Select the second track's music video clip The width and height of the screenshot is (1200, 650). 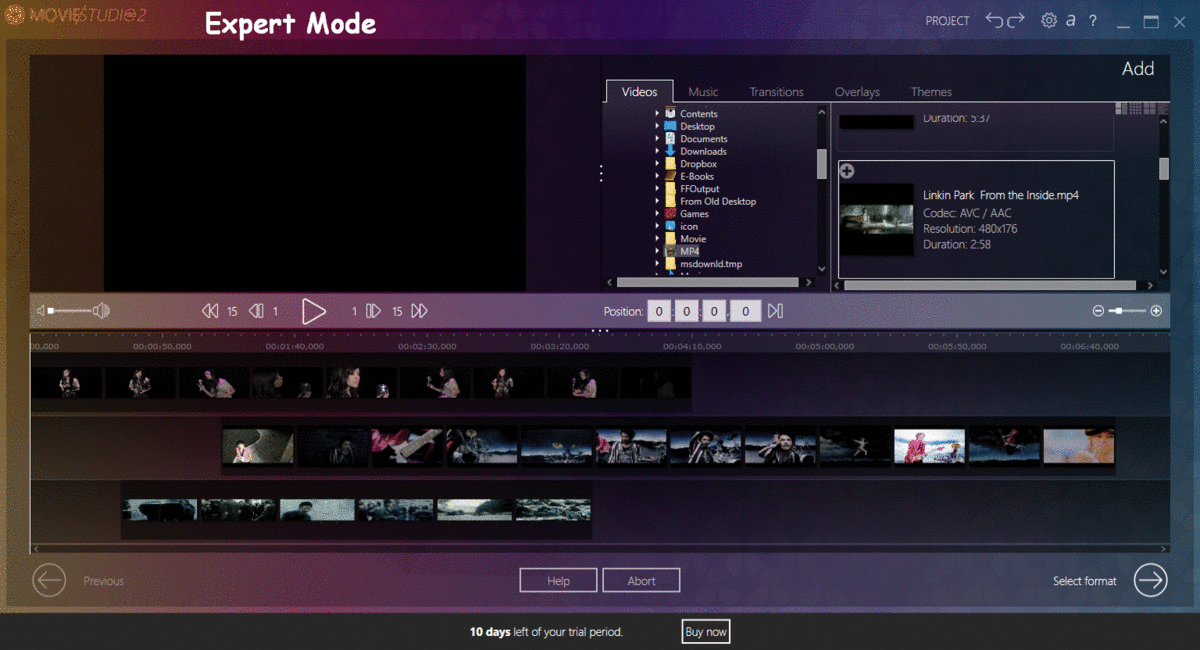[668, 446]
